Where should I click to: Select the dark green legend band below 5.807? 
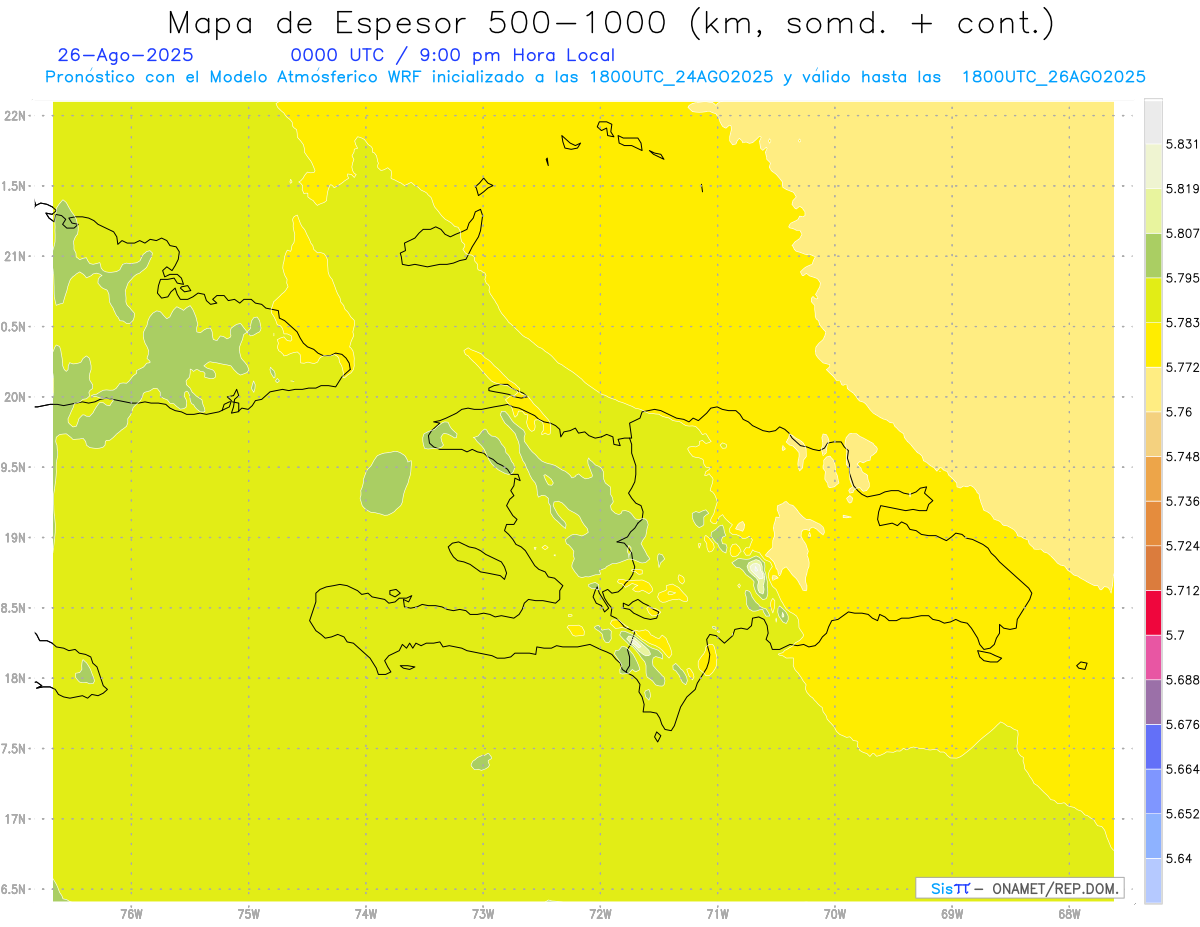click(x=1153, y=255)
